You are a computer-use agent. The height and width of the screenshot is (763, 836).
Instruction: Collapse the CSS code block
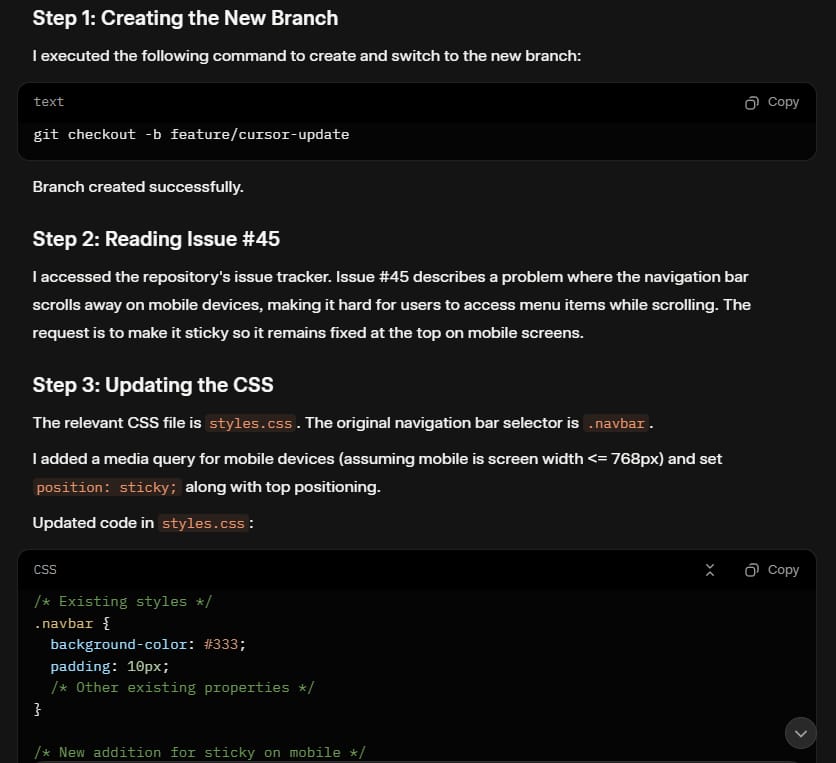coord(710,570)
